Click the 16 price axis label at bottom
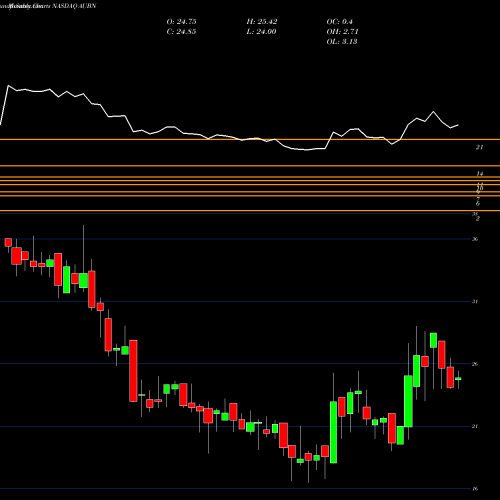500x500 pixels. pos(475,489)
